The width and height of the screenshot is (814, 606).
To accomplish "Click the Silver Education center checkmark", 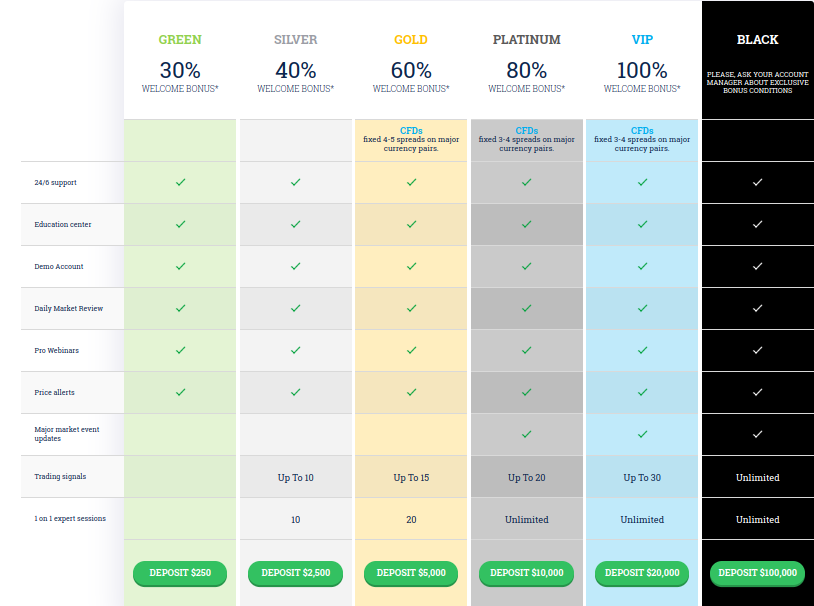I will point(295,224).
